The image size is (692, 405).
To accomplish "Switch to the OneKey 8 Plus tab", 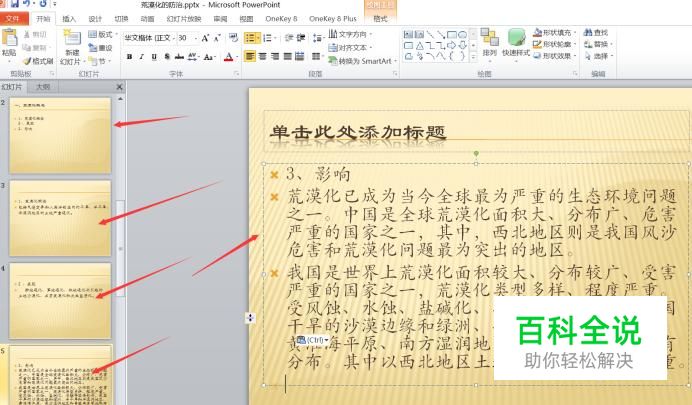I will pyautogui.click(x=333, y=19).
